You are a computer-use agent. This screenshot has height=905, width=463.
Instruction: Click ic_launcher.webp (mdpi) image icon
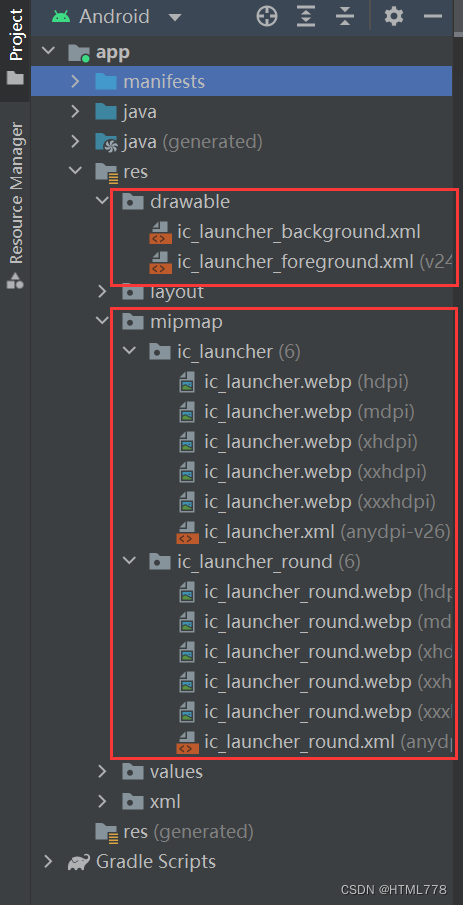pyautogui.click(x=187, y=412)
